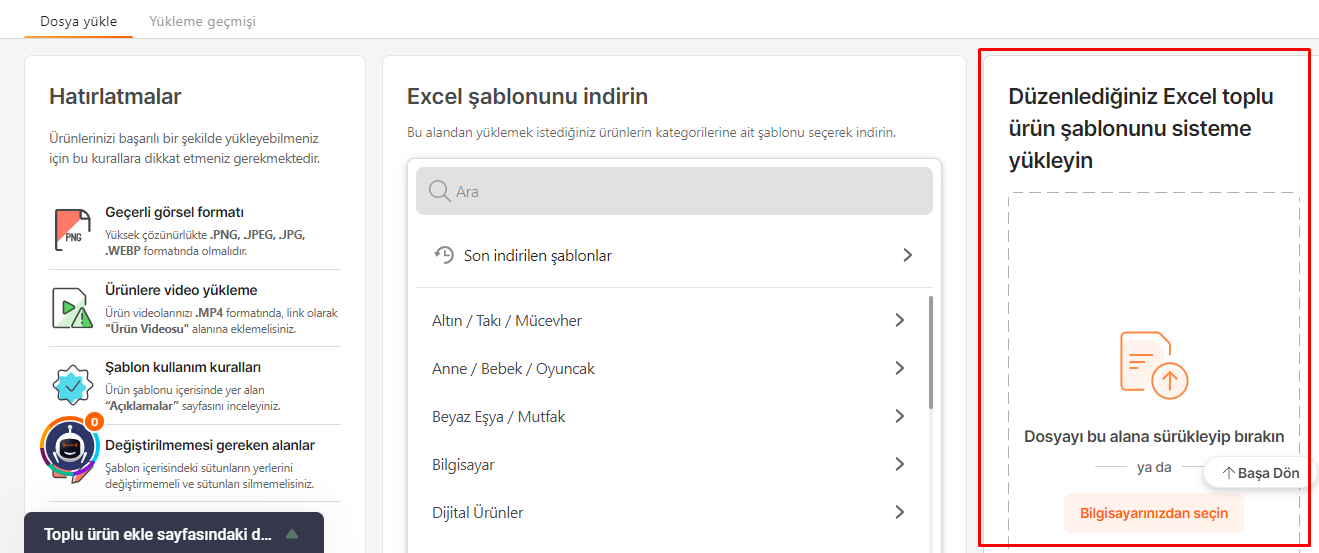The image size is (1319, 553).
Task: Expand the Dijital Ürünler chevron
Action: (899, 512)
